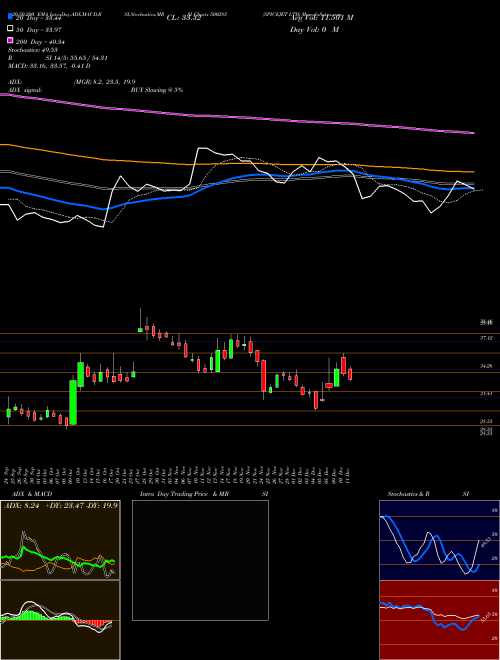Open the blue Stochastics chart panel

click(439, 540)
